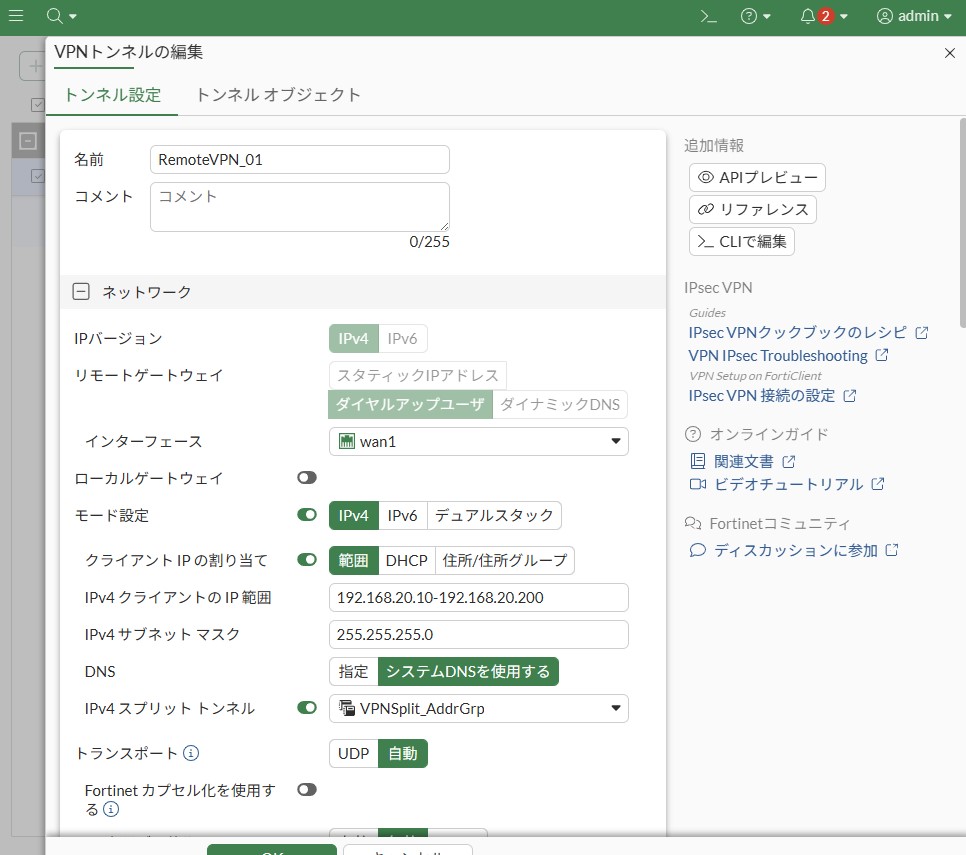Screen dimensions: 966x855
Task: Open the インターフェース wan1 dropdown
Action: pos(478,441)
